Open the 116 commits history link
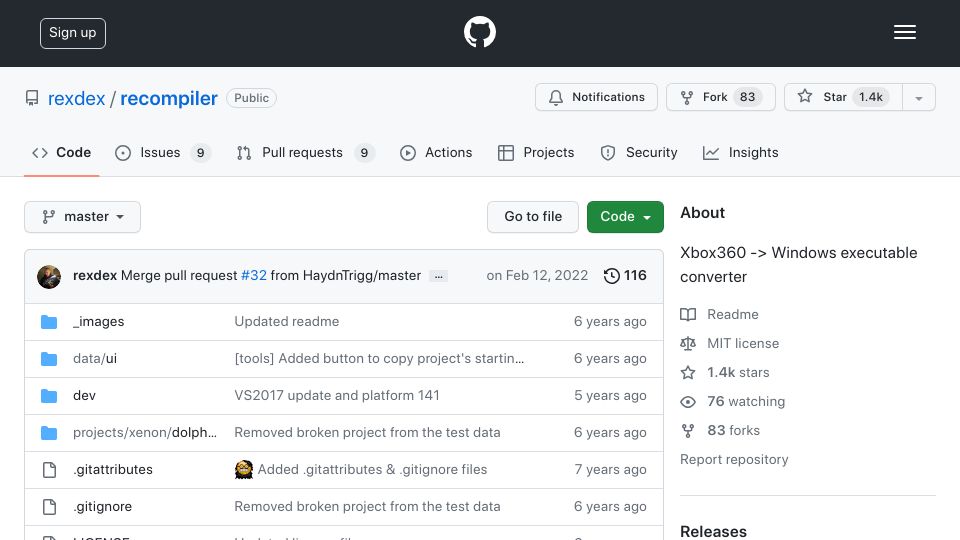 click(625, 276)
